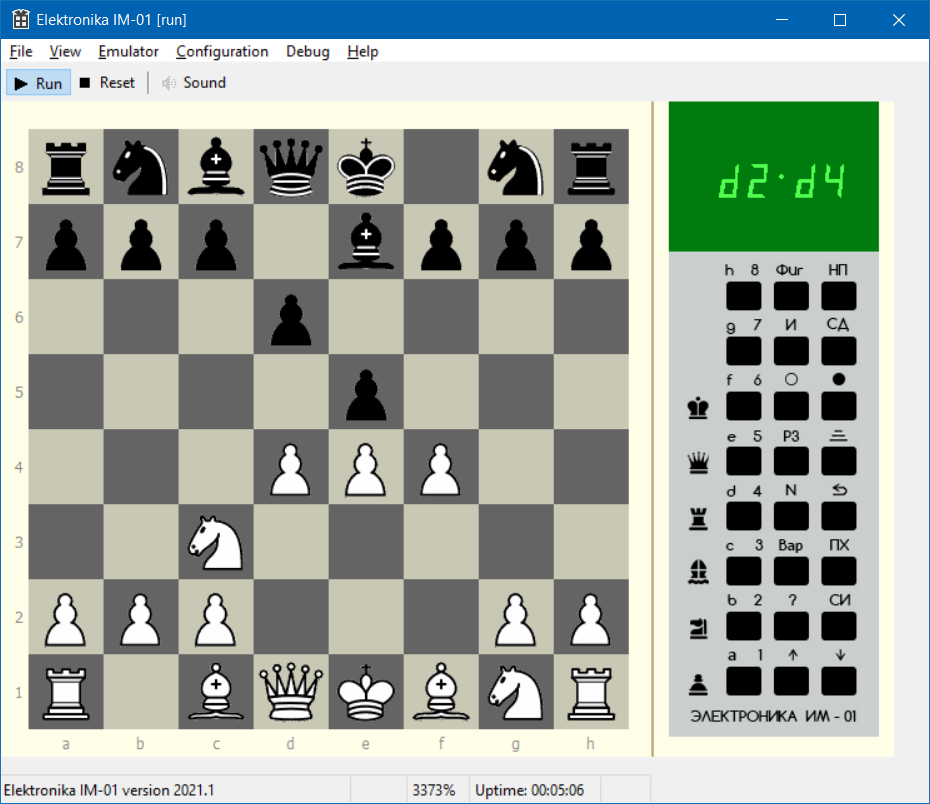Screen dimensions: 930x804
Task: Open the View menu
Action: pyautogui.click(x=65, y=52)
